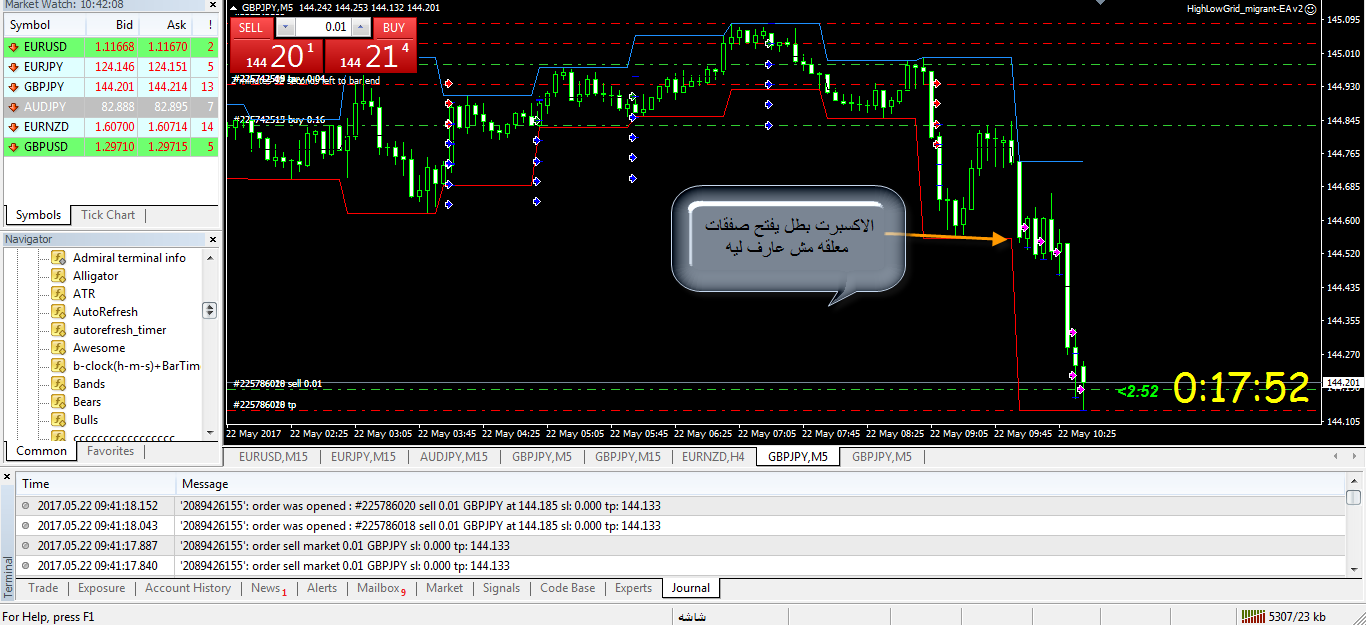
Task: Collapse one-click trading panel triangle
Action: point(234,8)
